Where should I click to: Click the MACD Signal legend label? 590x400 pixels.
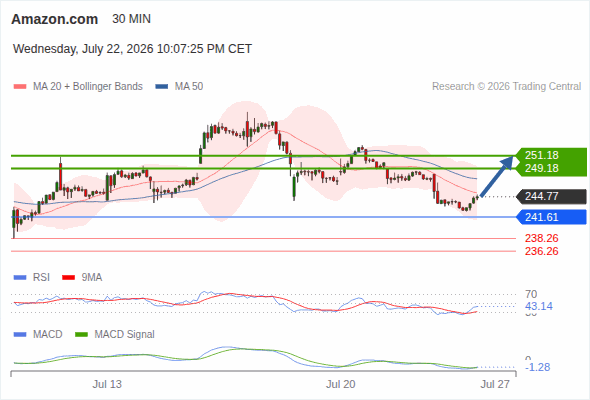(x=125, y=335)
